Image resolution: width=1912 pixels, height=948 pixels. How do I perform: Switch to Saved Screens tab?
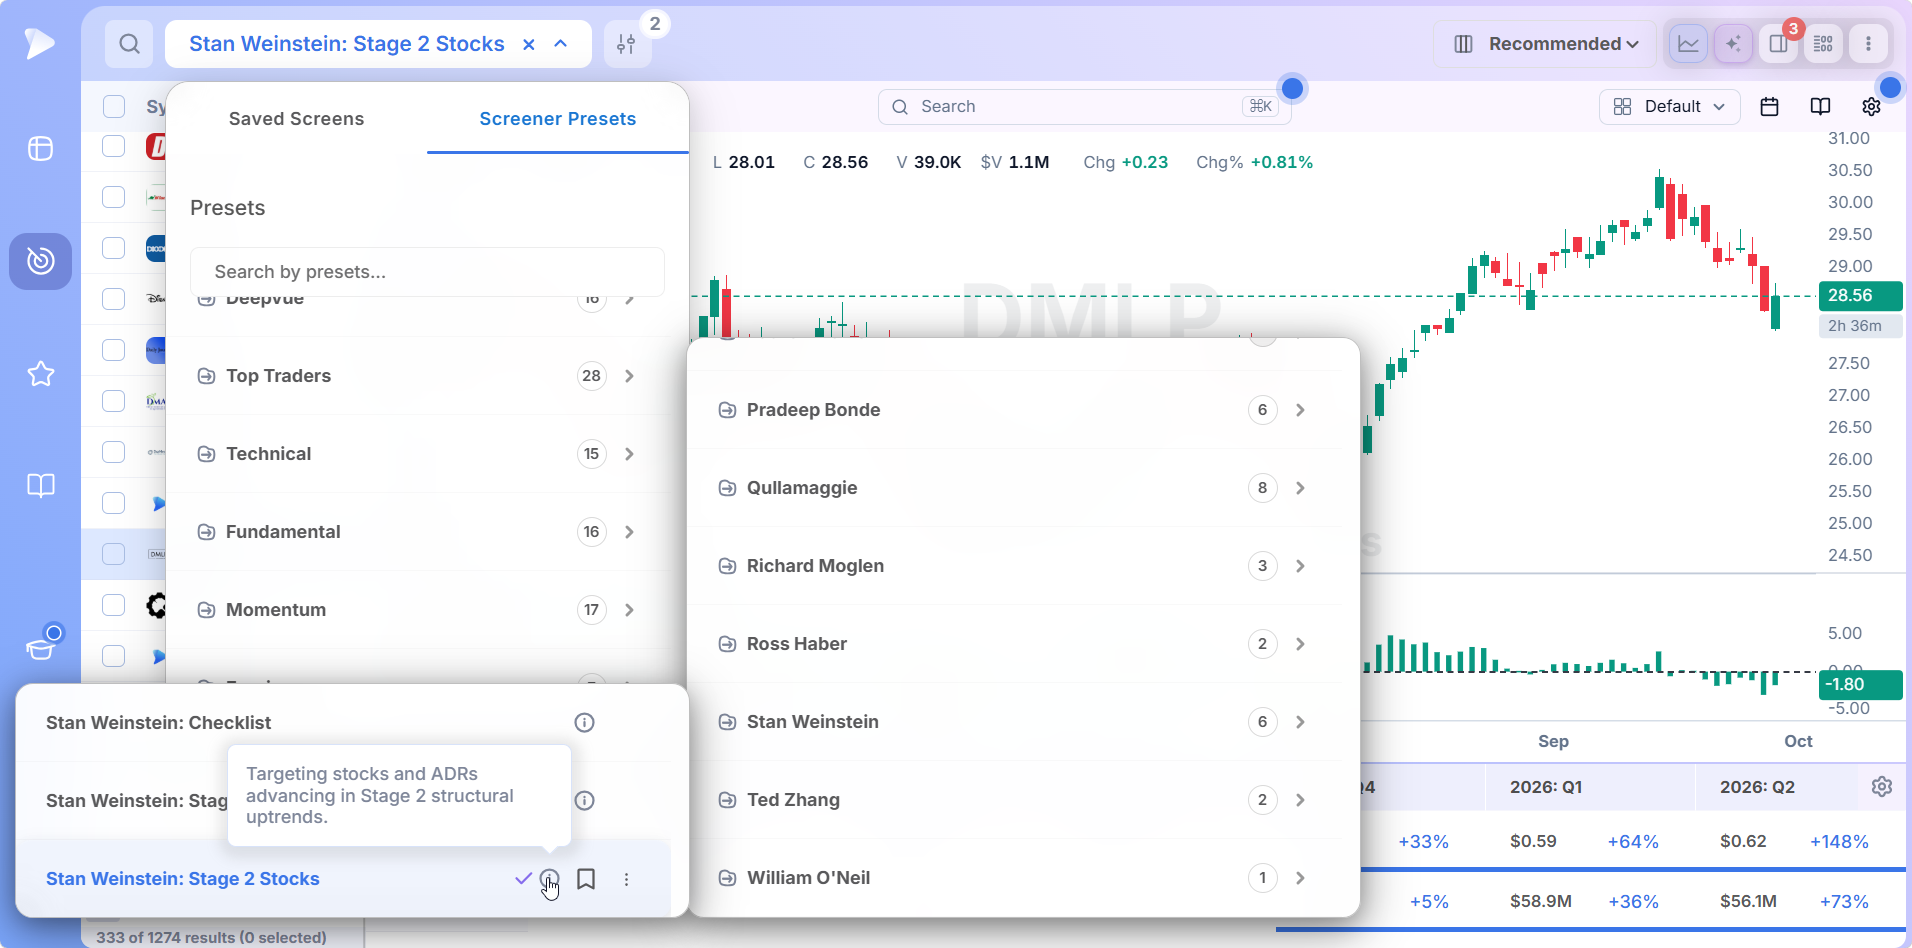(x=296, y=119)
